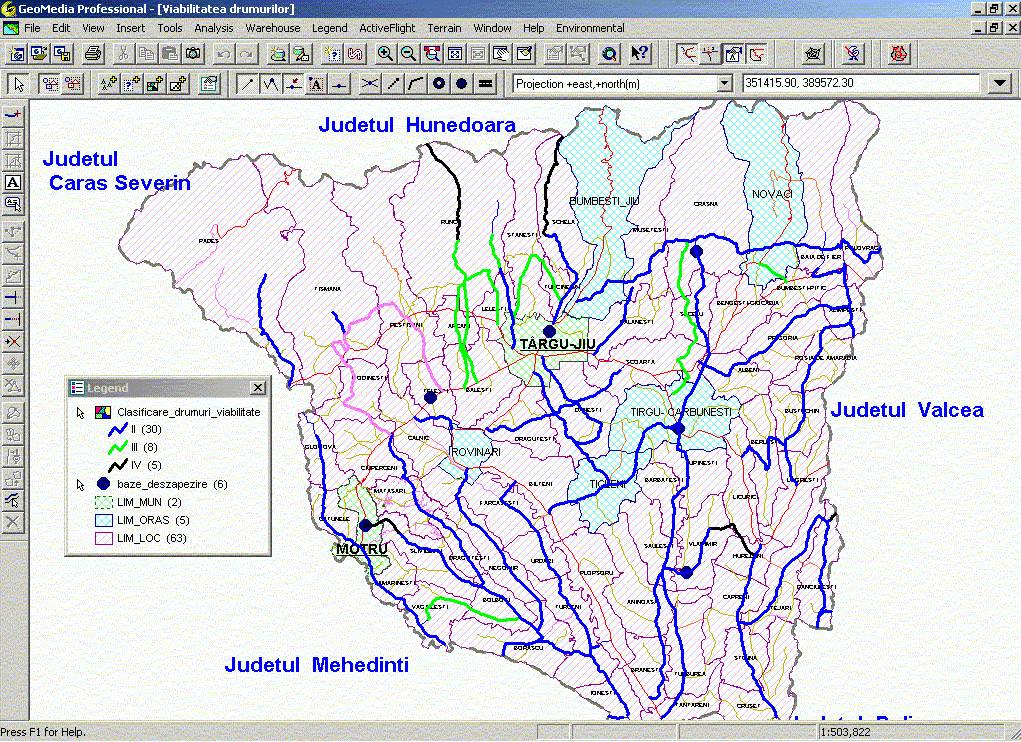Click the Save floppy disk toolbar icon
Viewport: 1021px width, 742px height.
point(63,53)
